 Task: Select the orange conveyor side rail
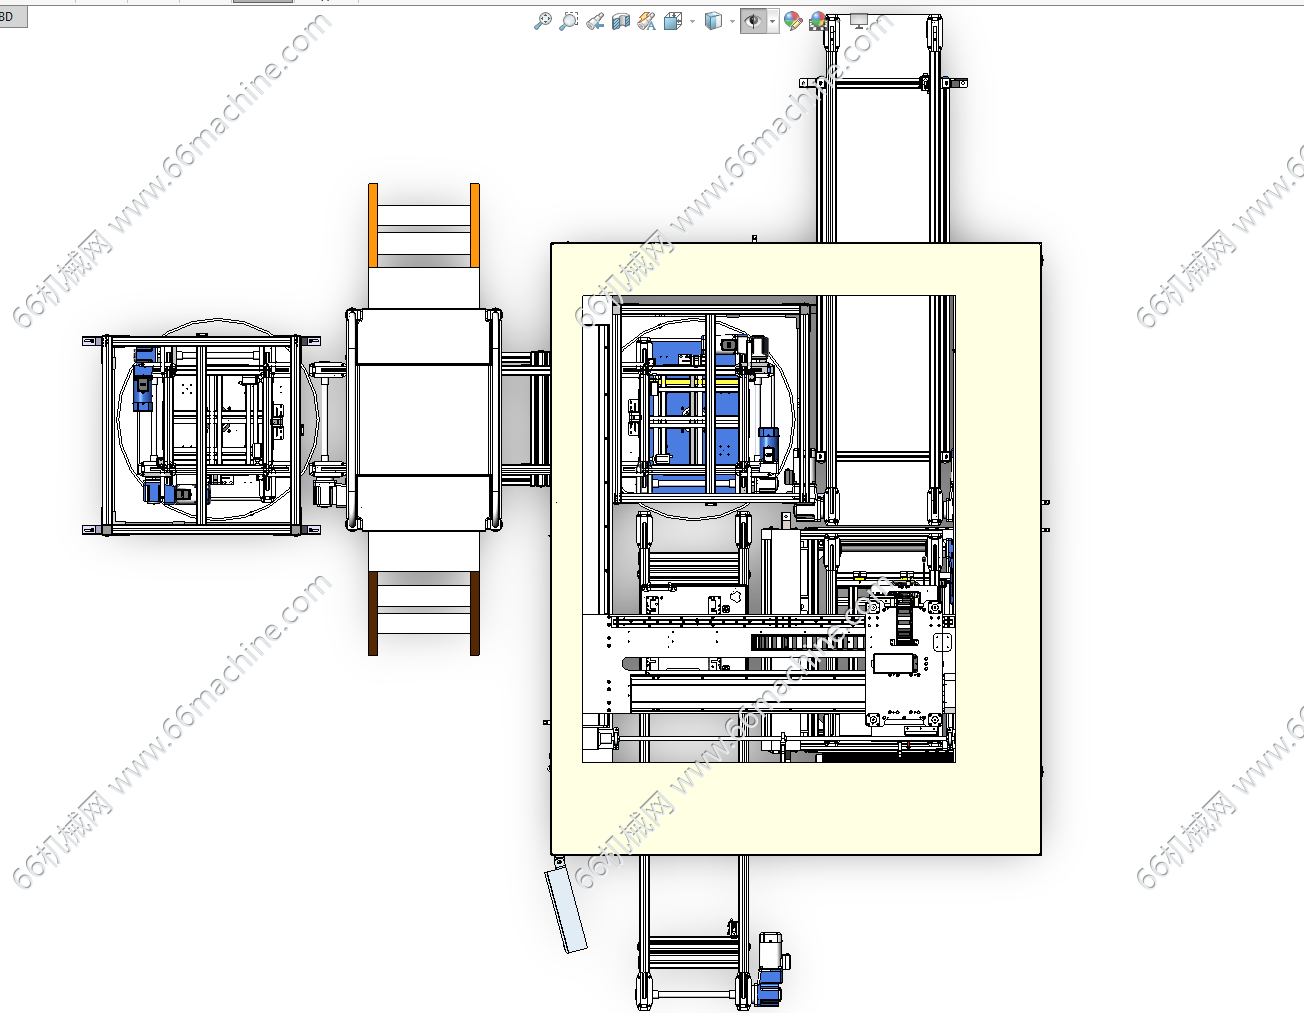click(373, 225)
